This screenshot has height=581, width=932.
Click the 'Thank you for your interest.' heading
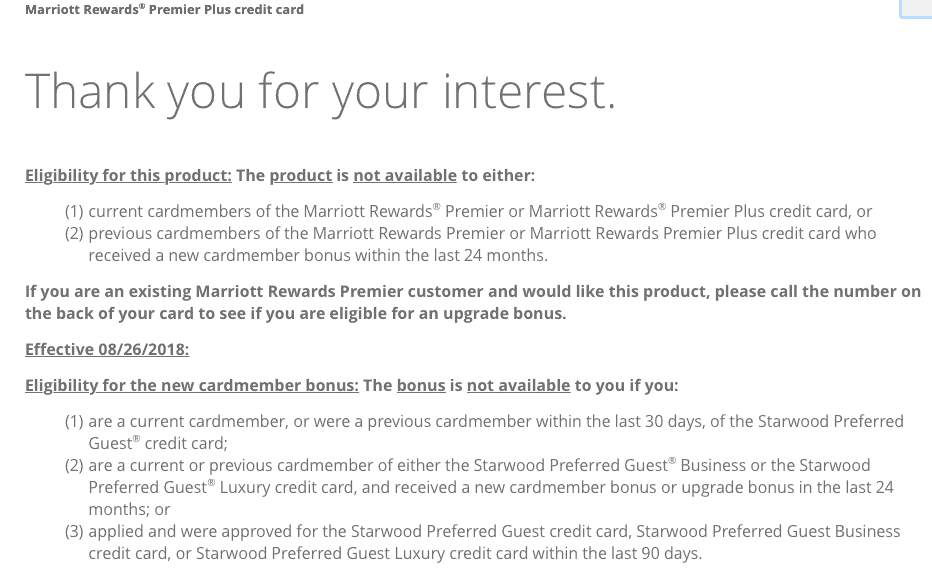[320, 93]
